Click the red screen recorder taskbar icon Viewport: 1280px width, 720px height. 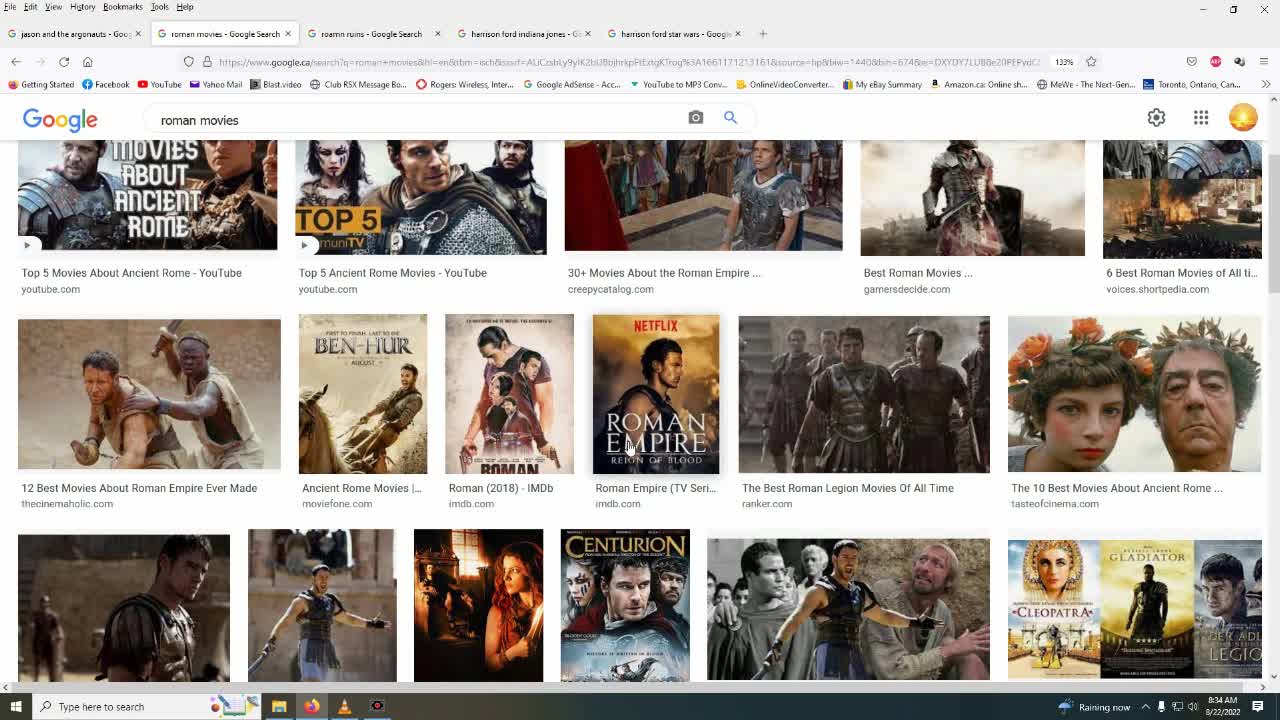click(x=377, y=707)
